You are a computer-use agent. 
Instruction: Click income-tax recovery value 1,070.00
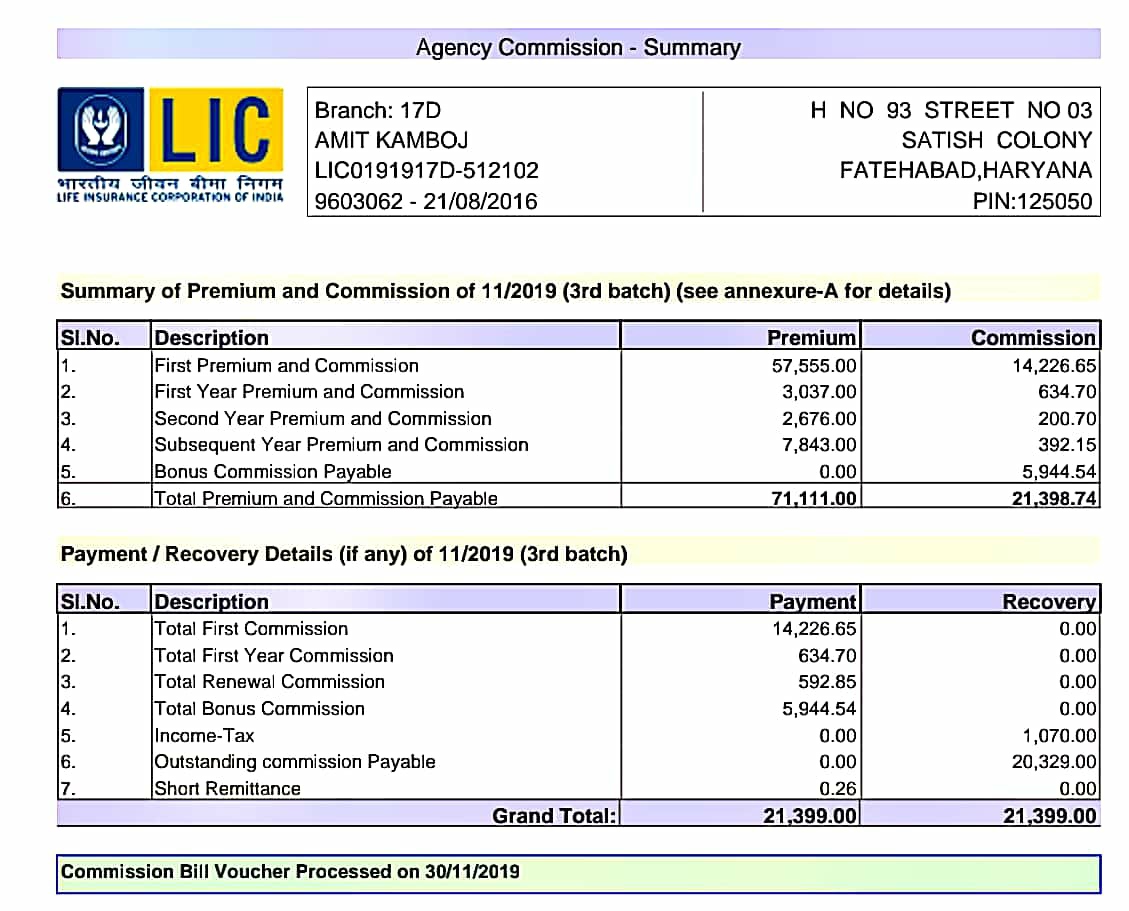tap(1059, 735)
